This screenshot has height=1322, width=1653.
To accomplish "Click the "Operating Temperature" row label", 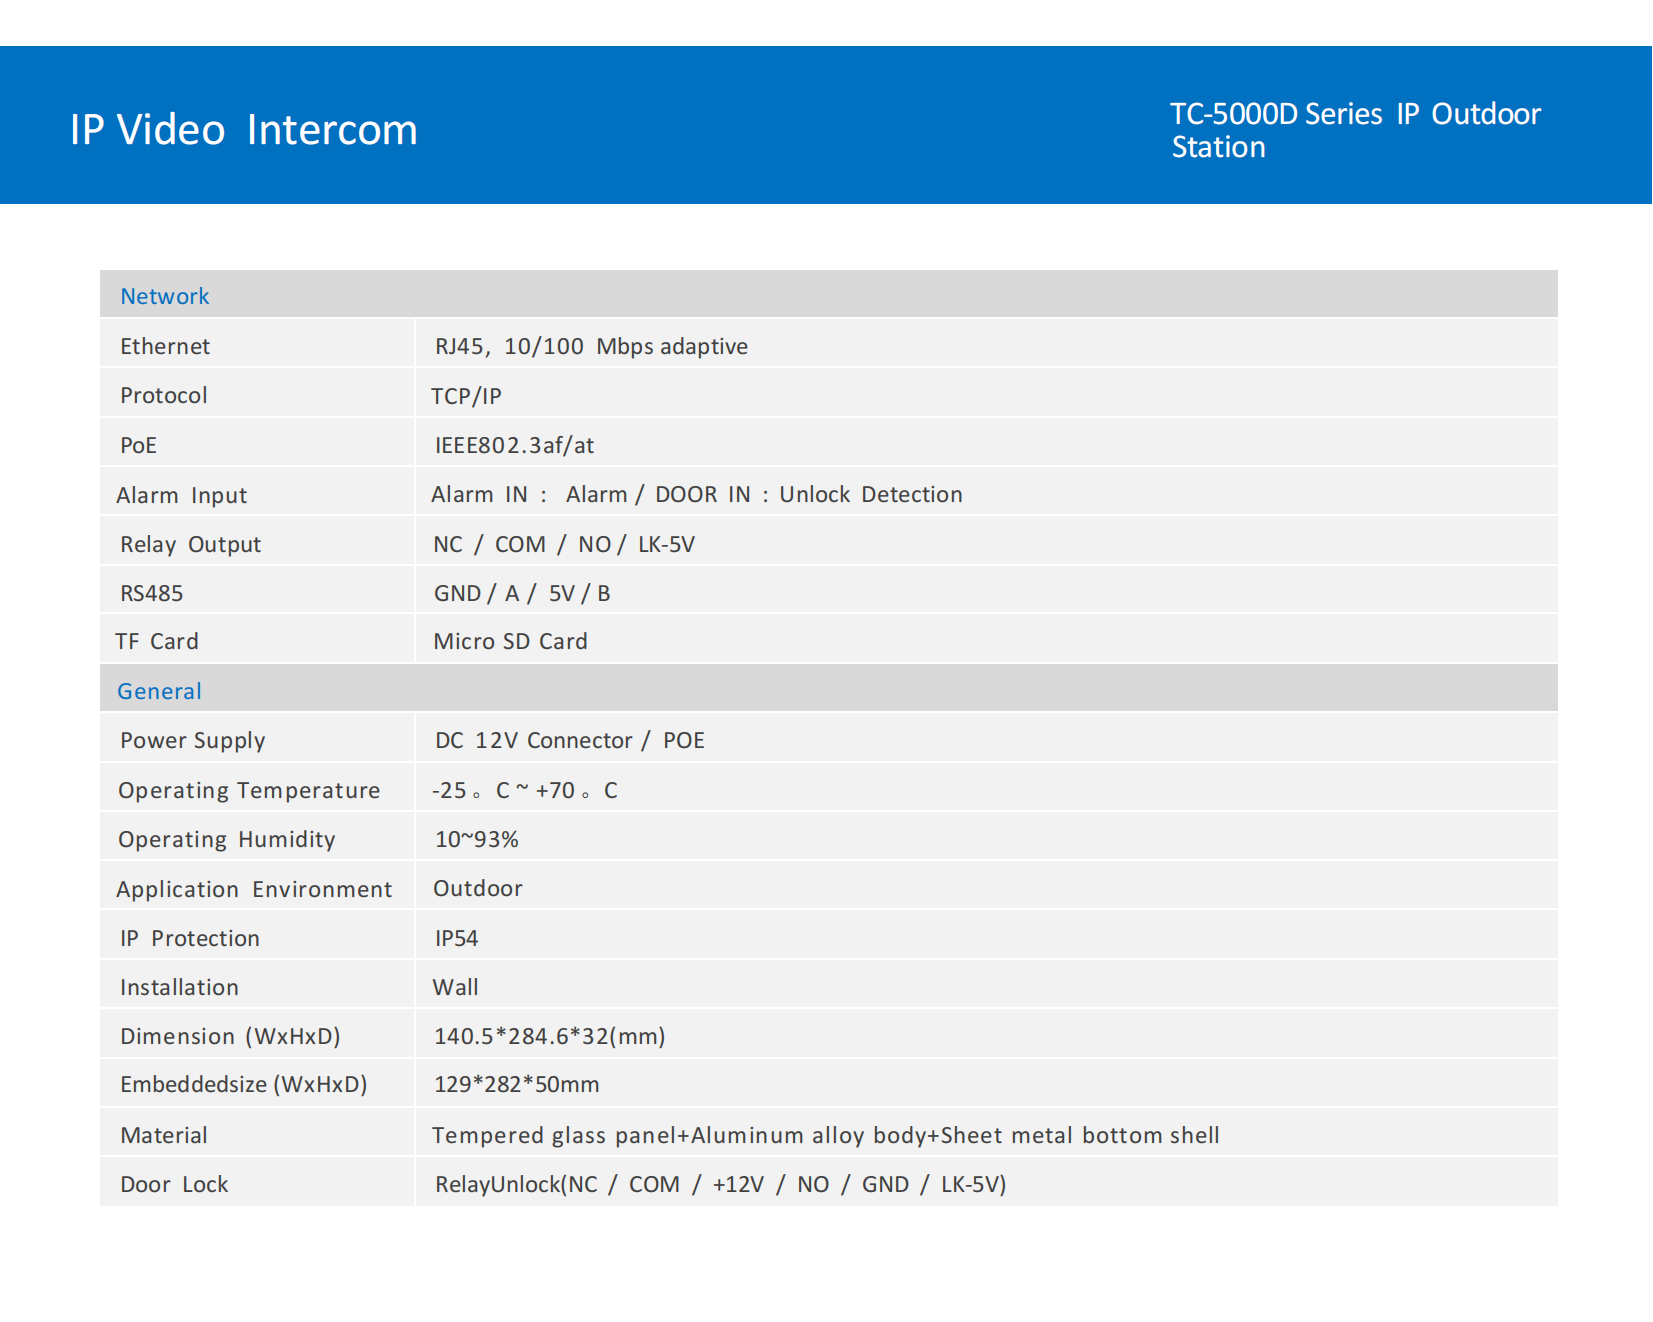I will click(x=249, y=790).
